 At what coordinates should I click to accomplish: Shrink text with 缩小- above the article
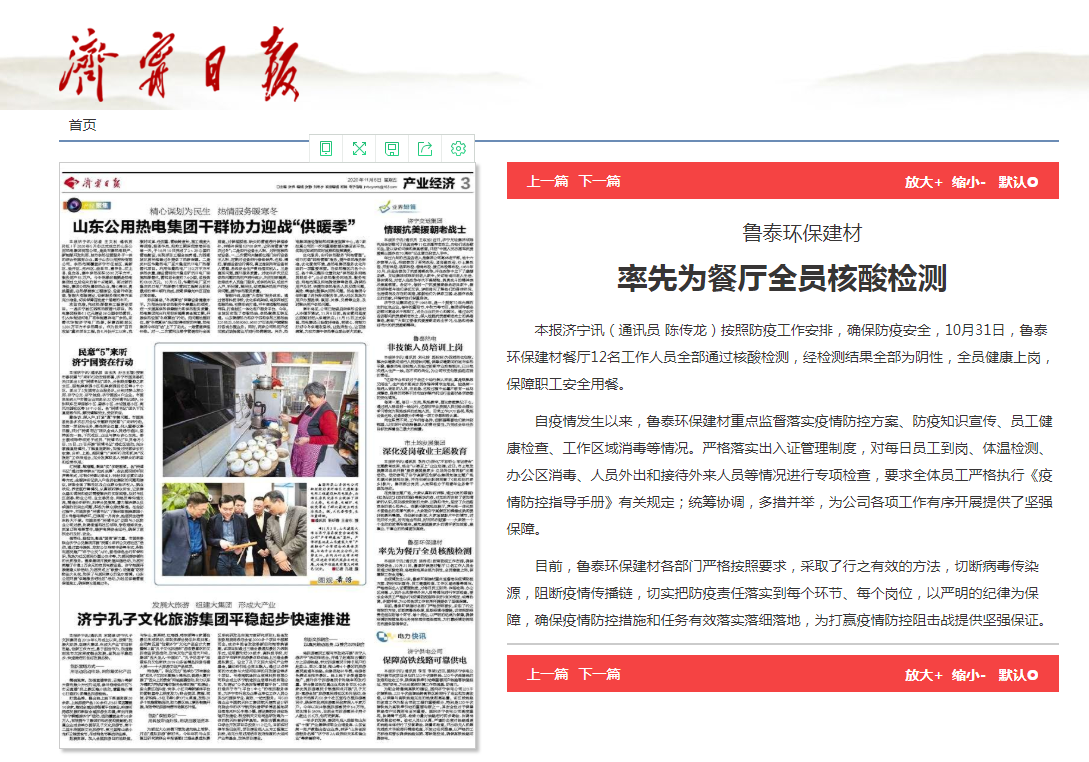pyautogui.click(x=968, y=182)
